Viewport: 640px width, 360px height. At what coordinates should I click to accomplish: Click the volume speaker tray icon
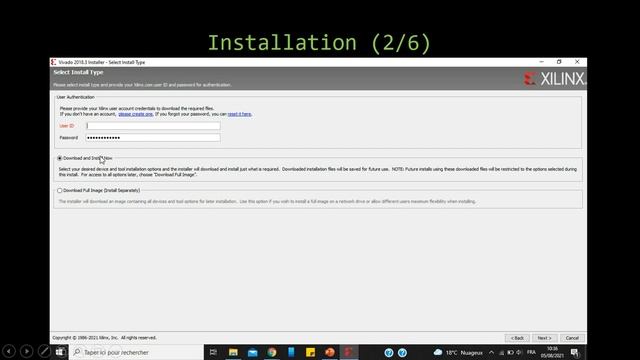pyautogui.click(x=519, y=352)
